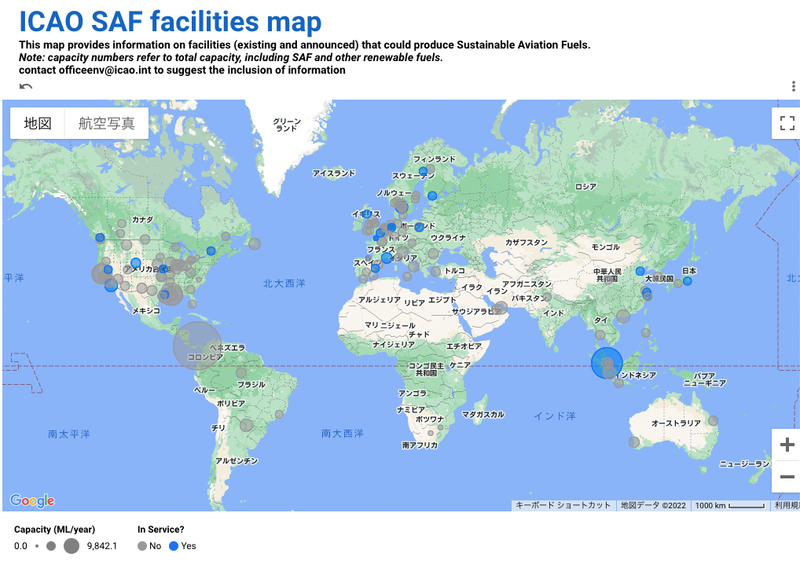
Task: Click the undo arrow icon above the map
Action: (x=26, y=86)
